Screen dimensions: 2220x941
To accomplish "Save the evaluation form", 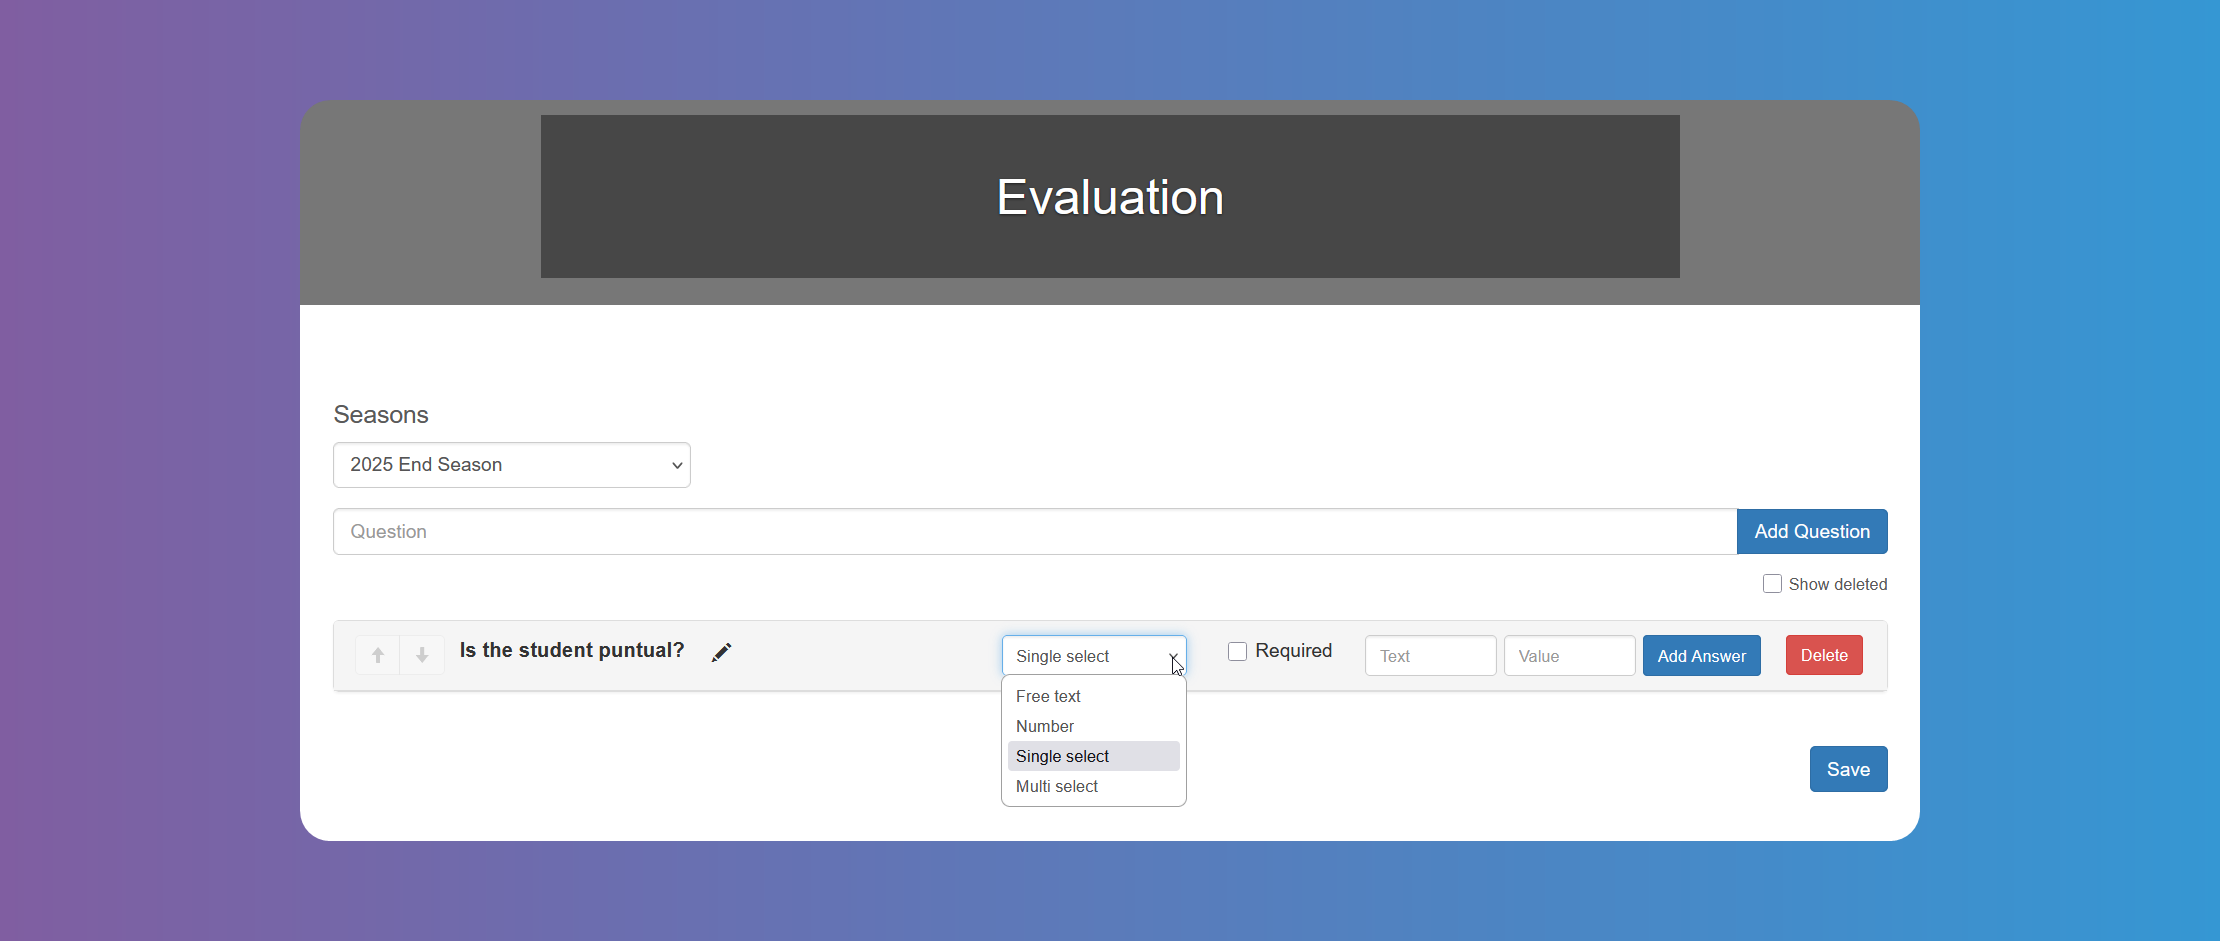I will (x=1847, y=769).
